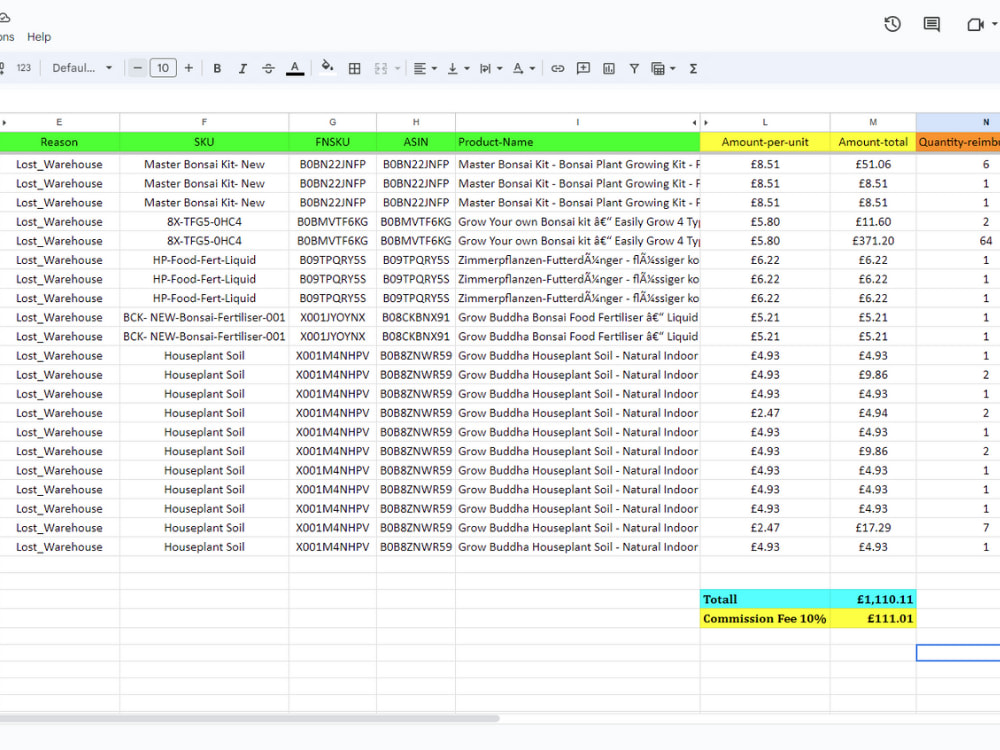Toggle italic formatting
Image resolution: width=1000 pixels, height=750 pixels.
(x=242, y=68)
